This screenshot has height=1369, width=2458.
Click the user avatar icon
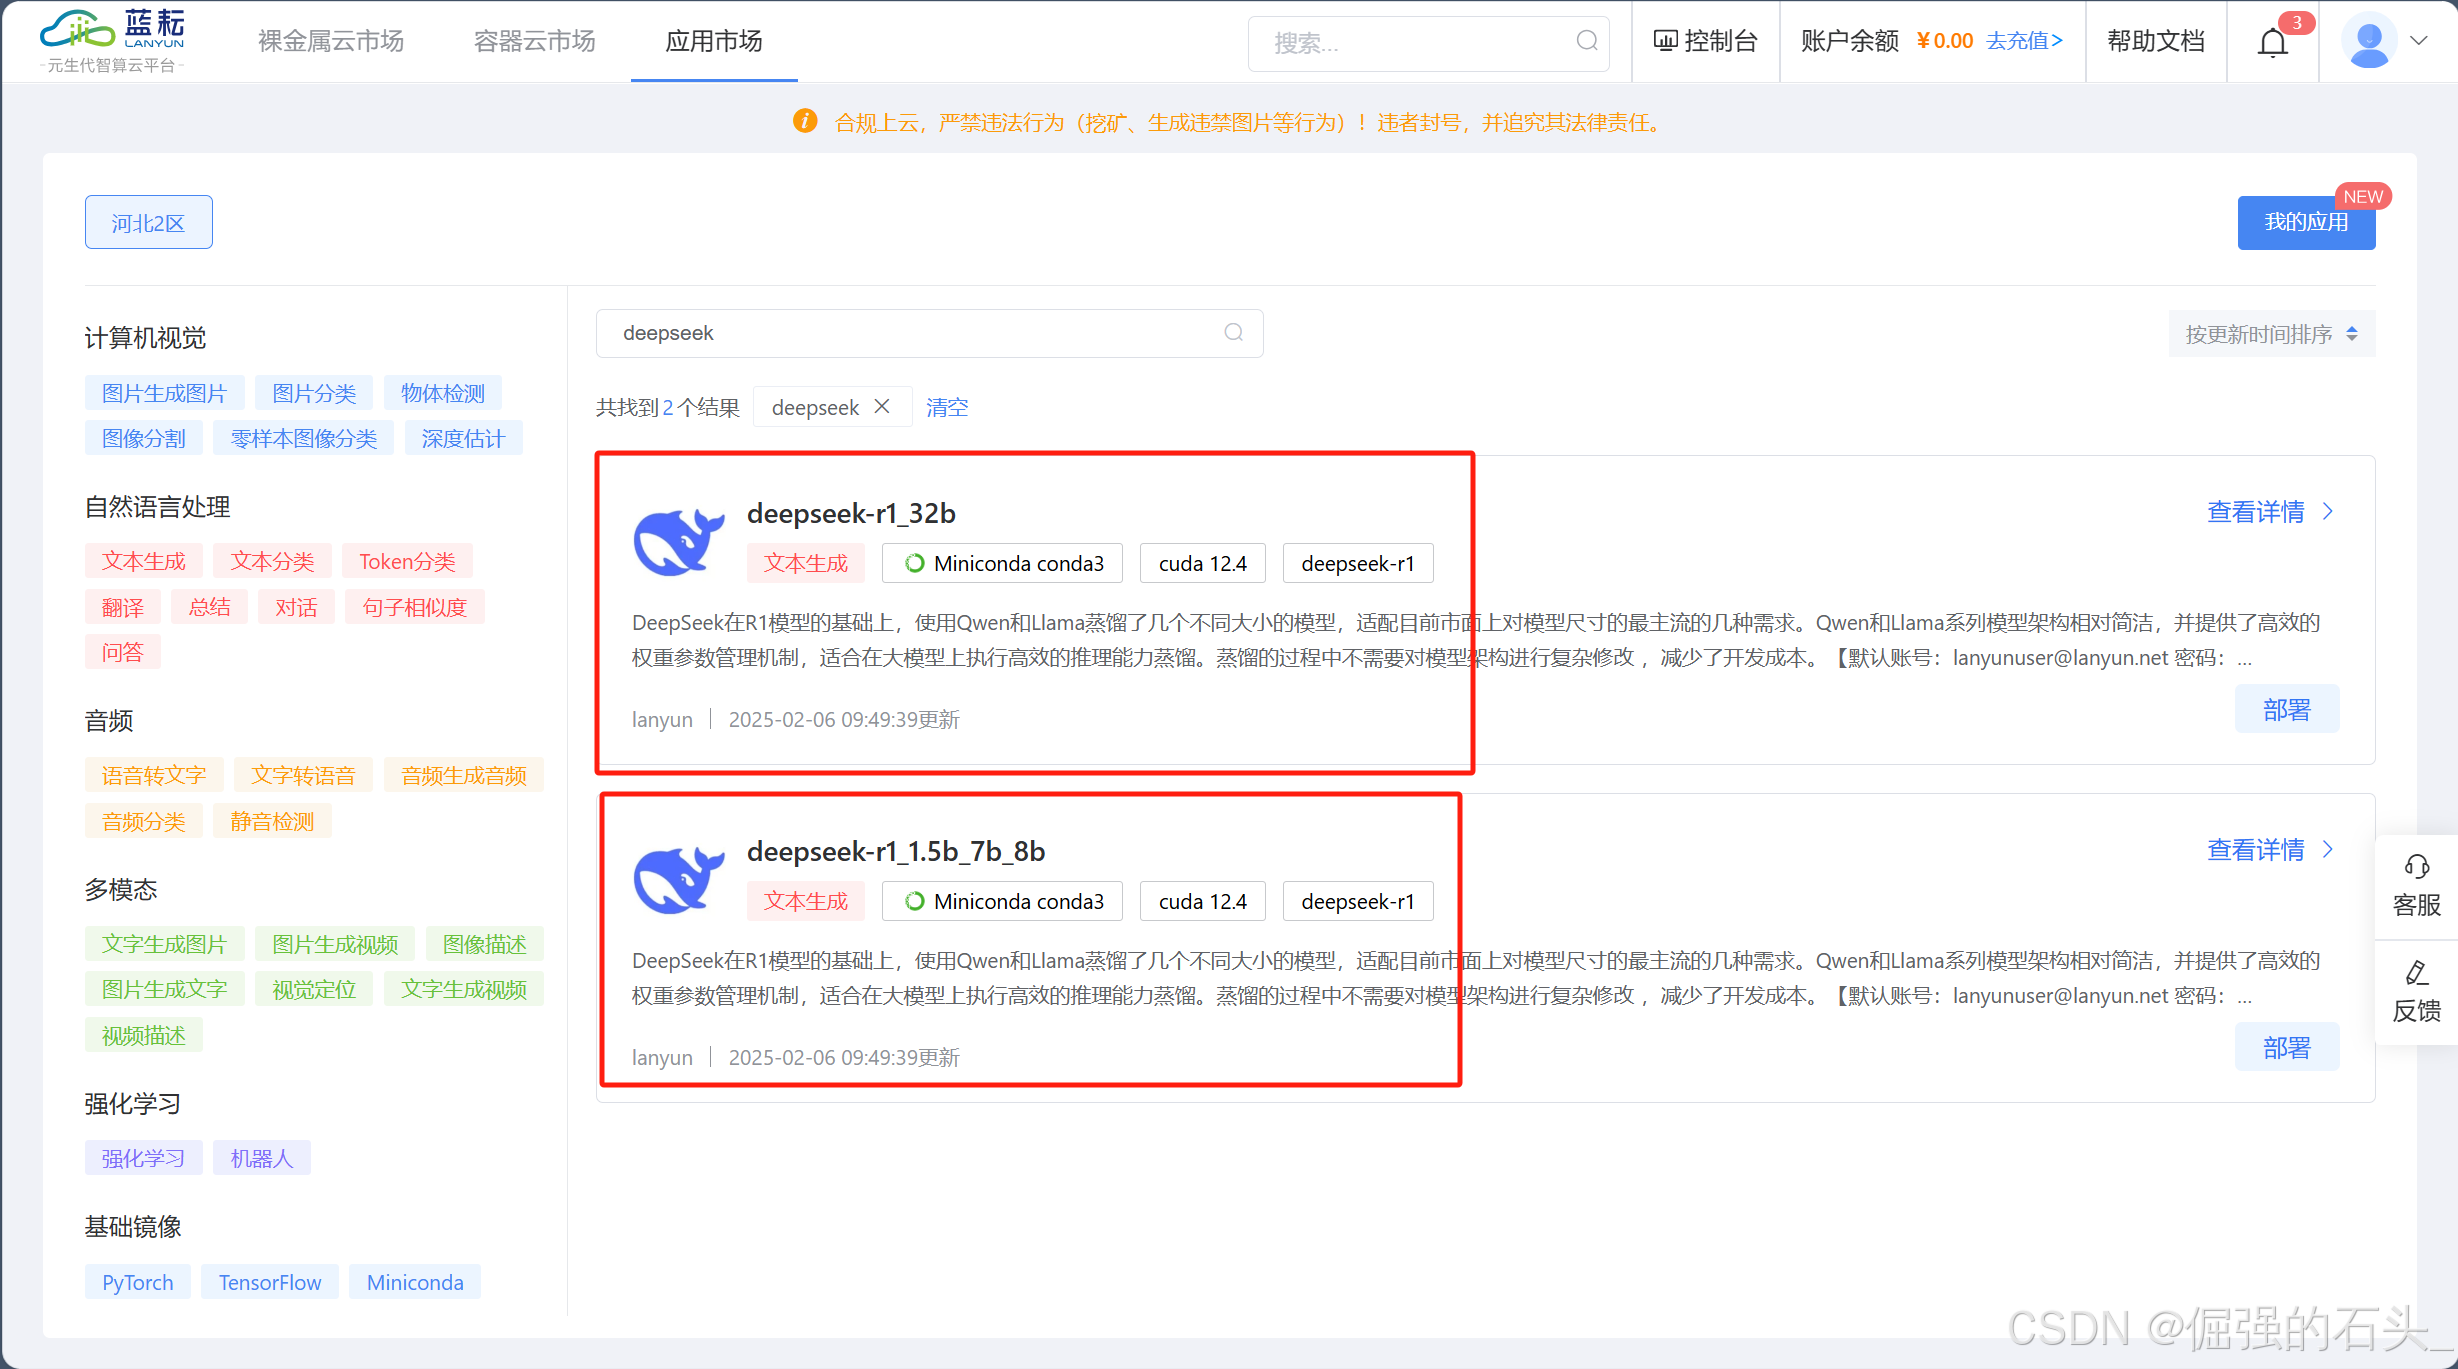[x=2369, y=41]
